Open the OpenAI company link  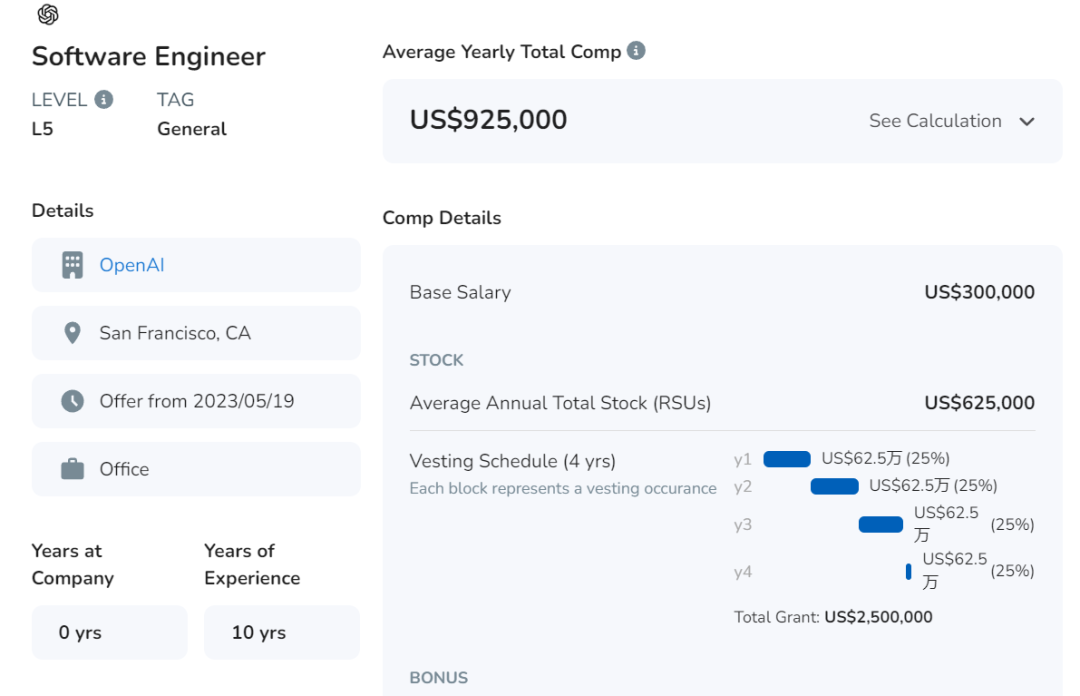click(x=132, y=265)
